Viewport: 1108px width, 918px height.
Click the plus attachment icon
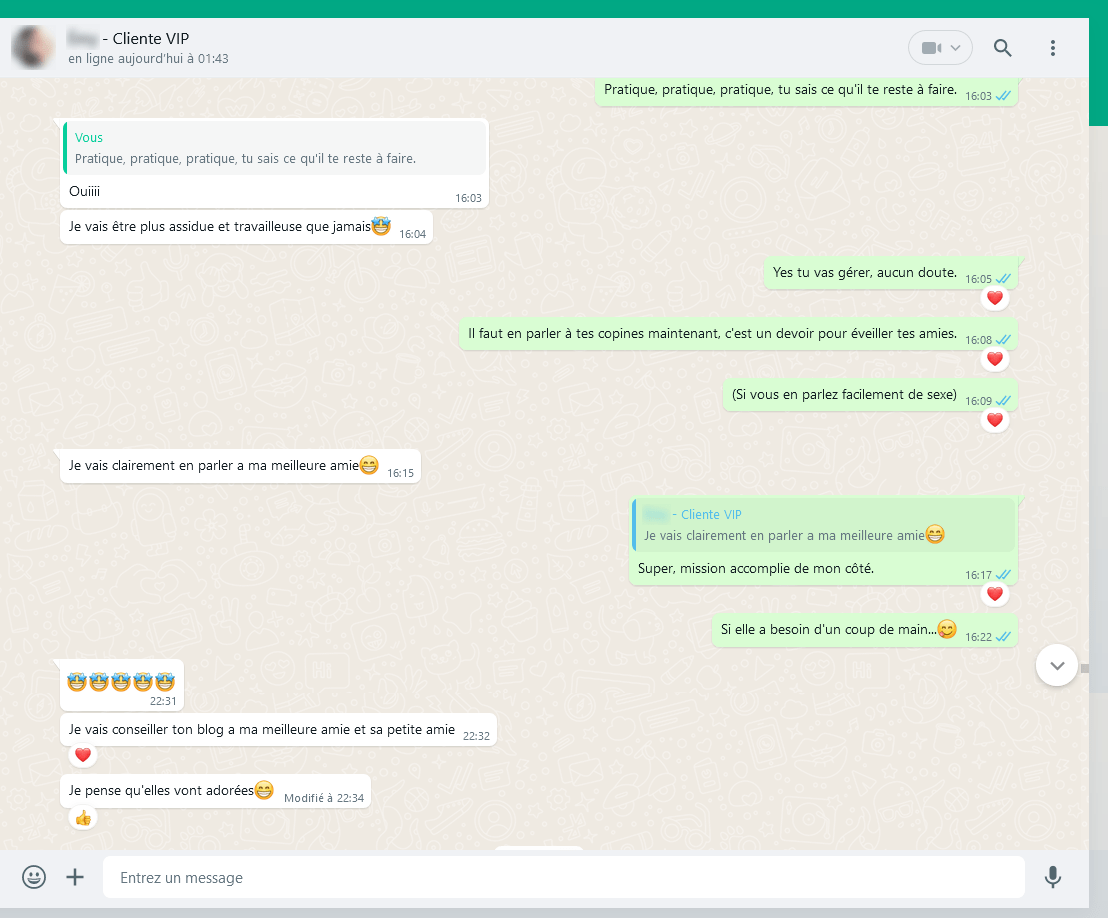75,877
